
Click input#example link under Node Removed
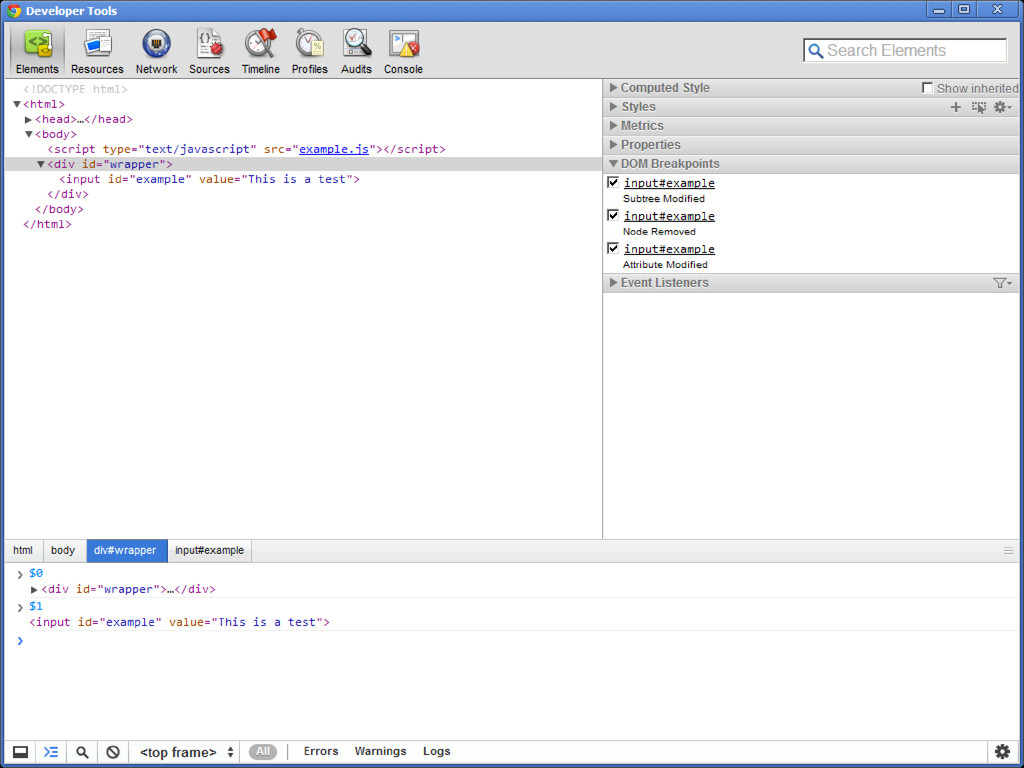(669, 216)
